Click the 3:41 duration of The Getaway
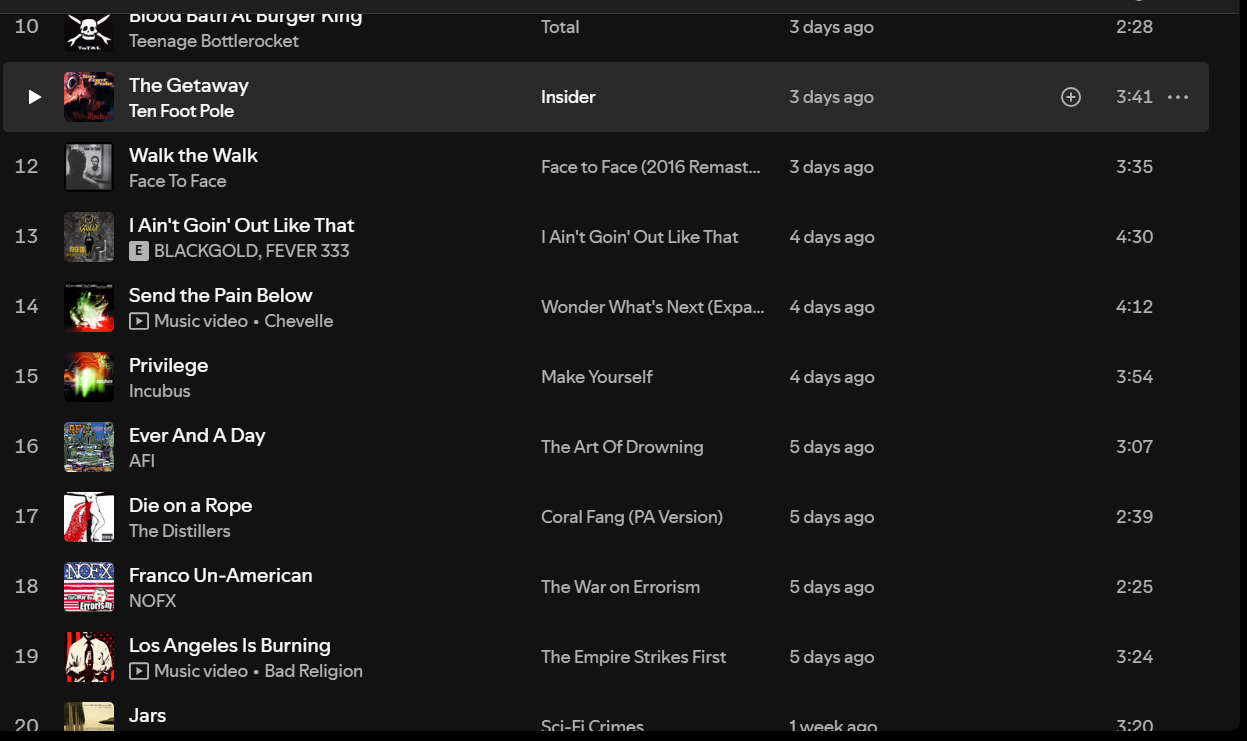The width and height of the screenshot is (1247, 741). point(1134,97)
